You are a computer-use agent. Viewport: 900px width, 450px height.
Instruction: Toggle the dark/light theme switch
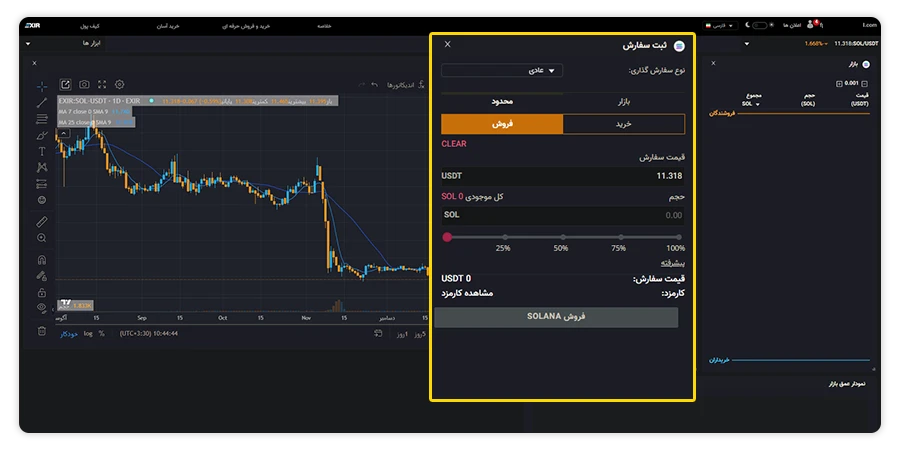click(759, 26)
